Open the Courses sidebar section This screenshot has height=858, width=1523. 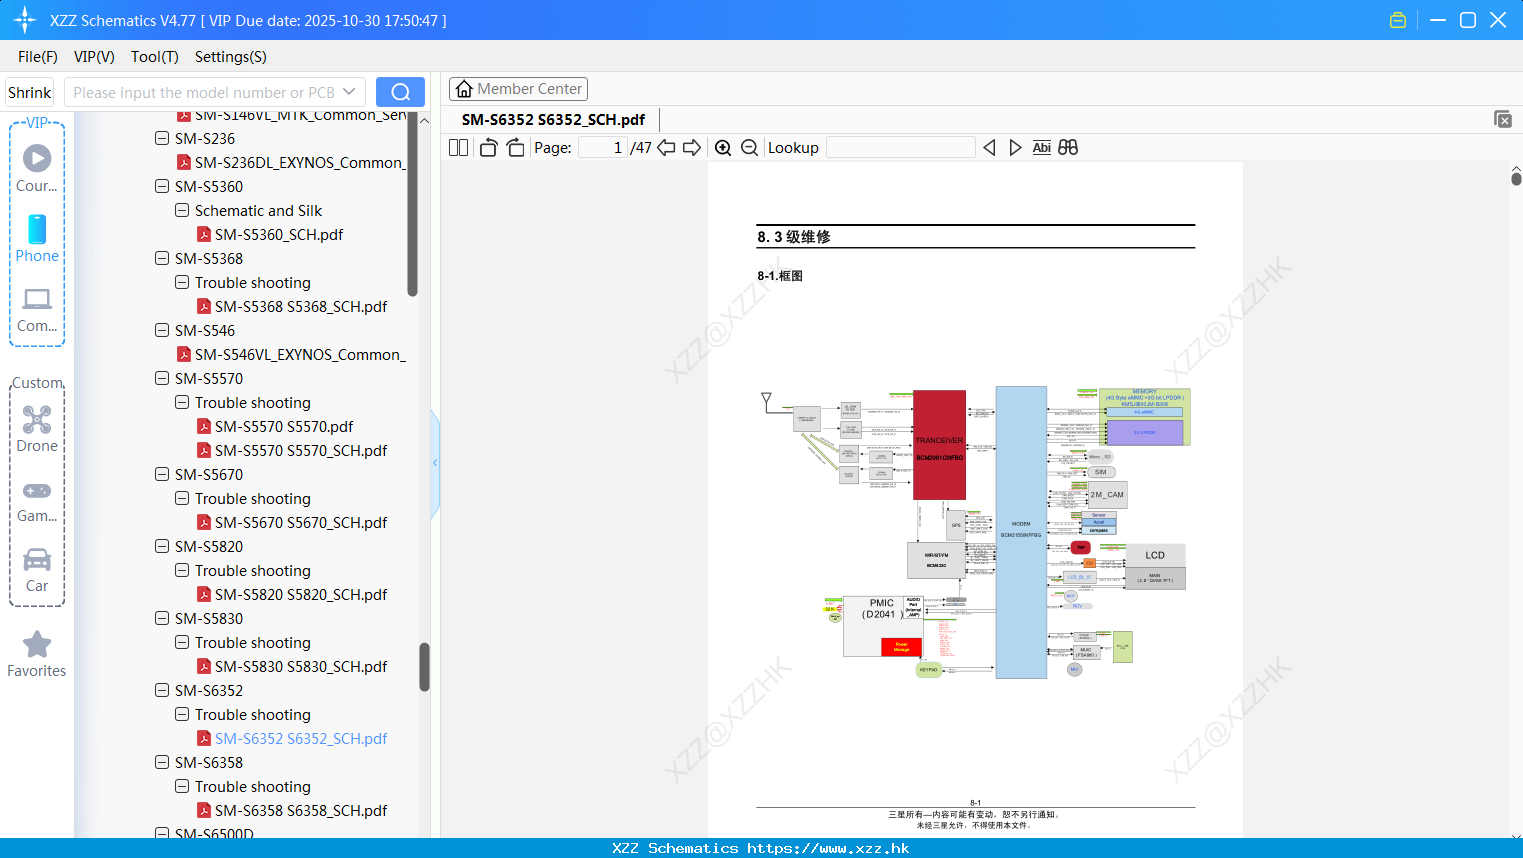click(x=37, y=169)
